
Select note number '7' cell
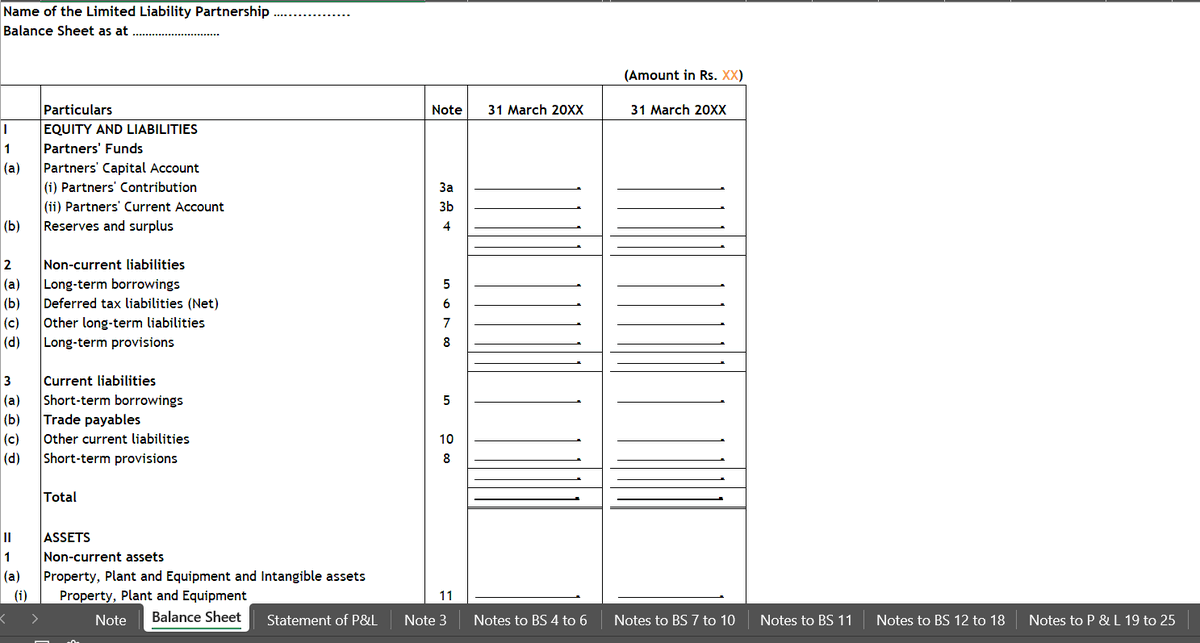[x=446, y=323]
